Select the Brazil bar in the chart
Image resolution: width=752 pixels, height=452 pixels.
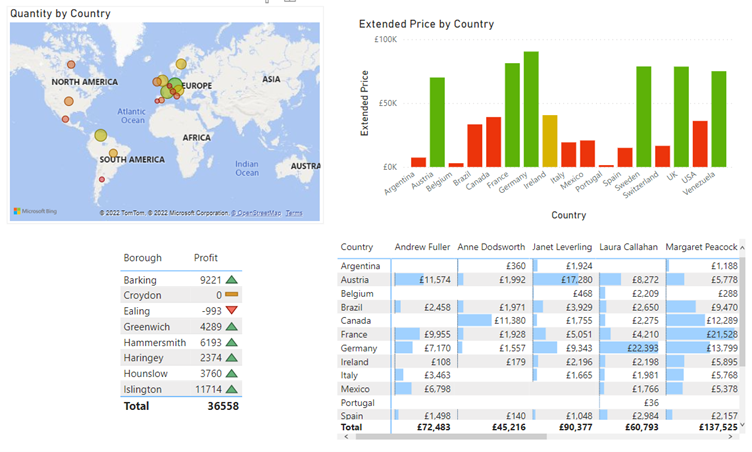[475, 145]
